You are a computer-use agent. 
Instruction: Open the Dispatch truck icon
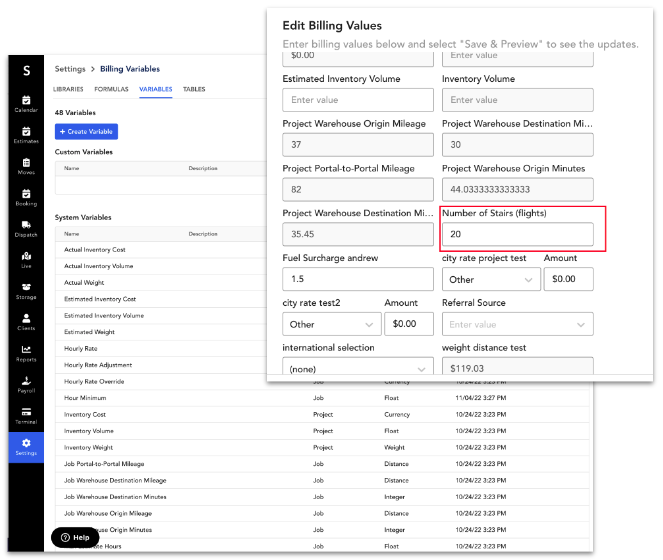click(x=26, y=228)
